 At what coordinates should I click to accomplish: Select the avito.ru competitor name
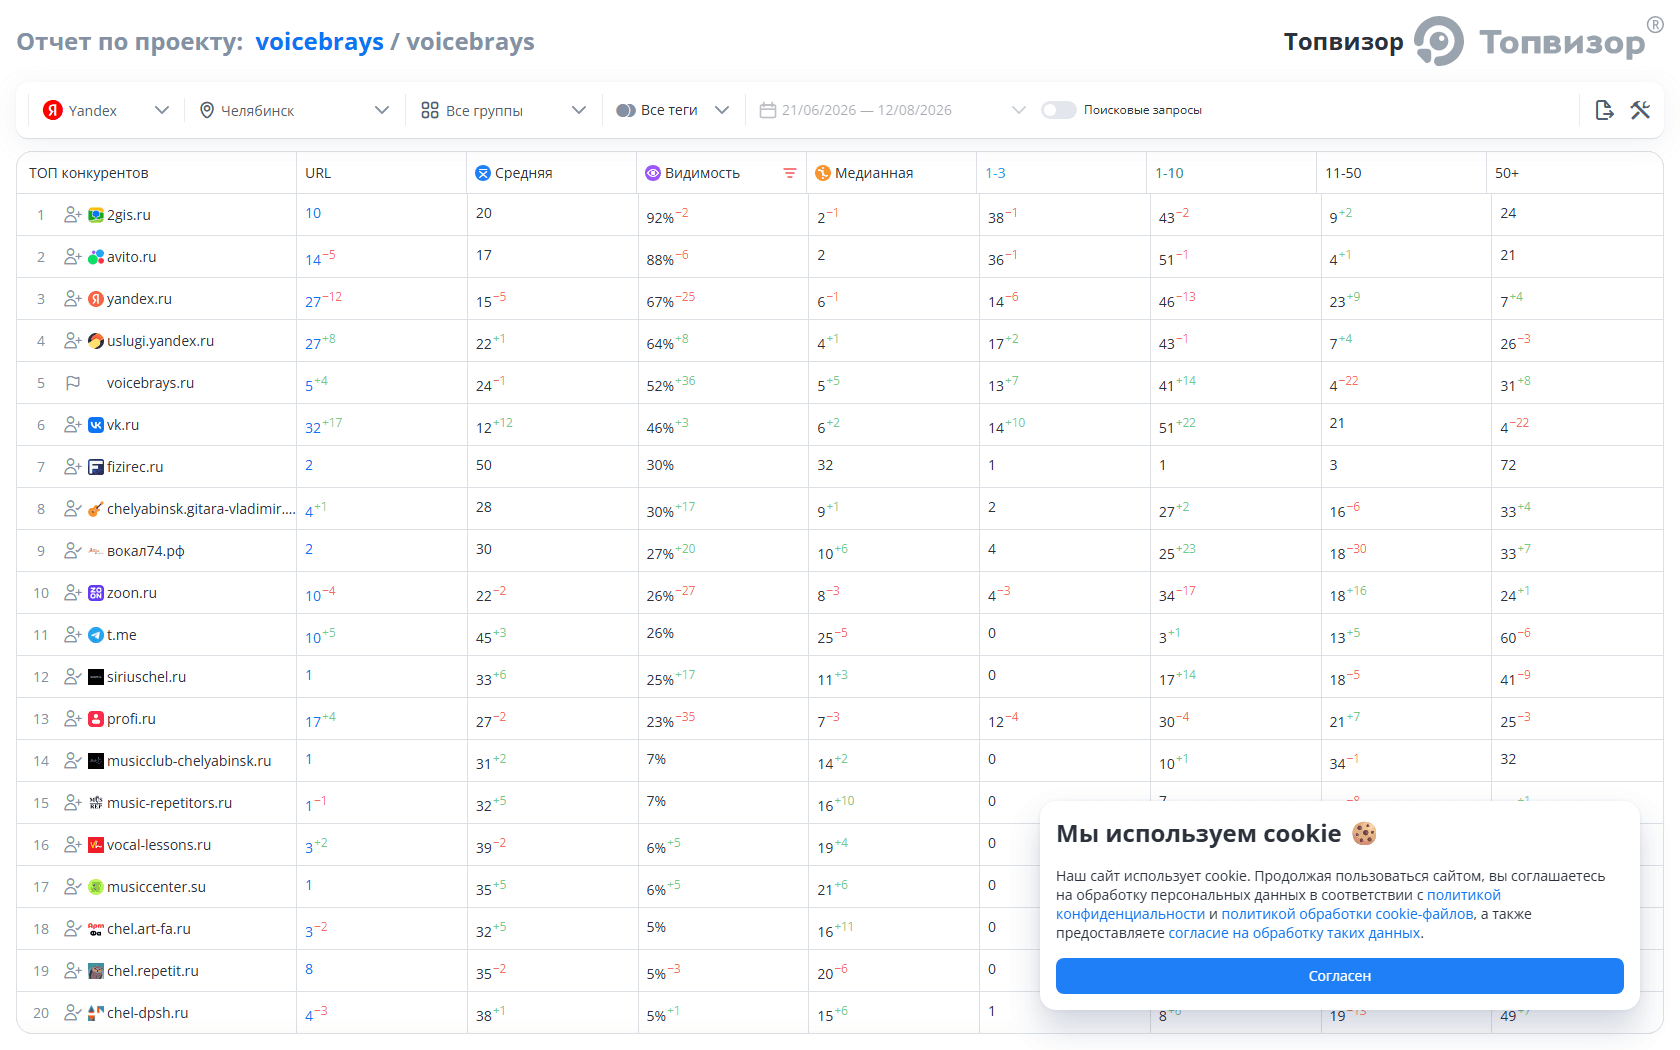click(x=132, y=257)
